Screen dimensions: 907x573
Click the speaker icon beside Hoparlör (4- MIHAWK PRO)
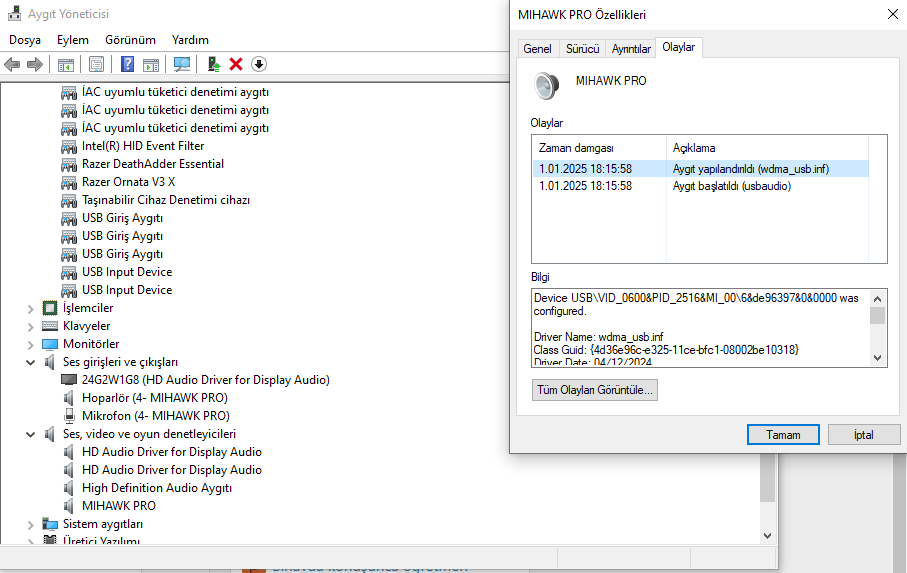pyautogui.click(x=69, y=398)
